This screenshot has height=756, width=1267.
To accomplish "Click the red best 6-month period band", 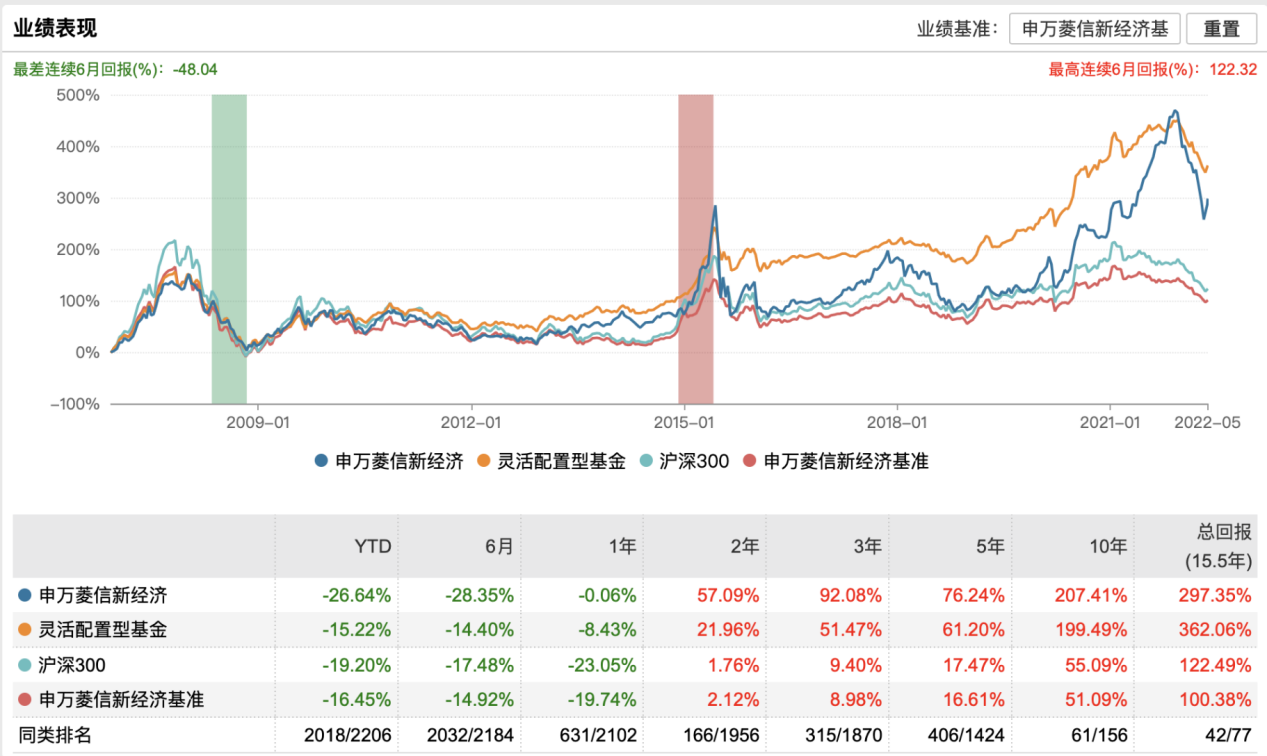I will click(x=696, y=248).
